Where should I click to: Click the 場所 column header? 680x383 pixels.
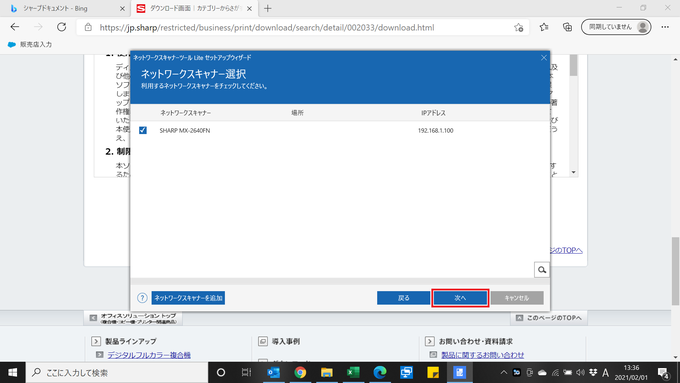(297, 113)
